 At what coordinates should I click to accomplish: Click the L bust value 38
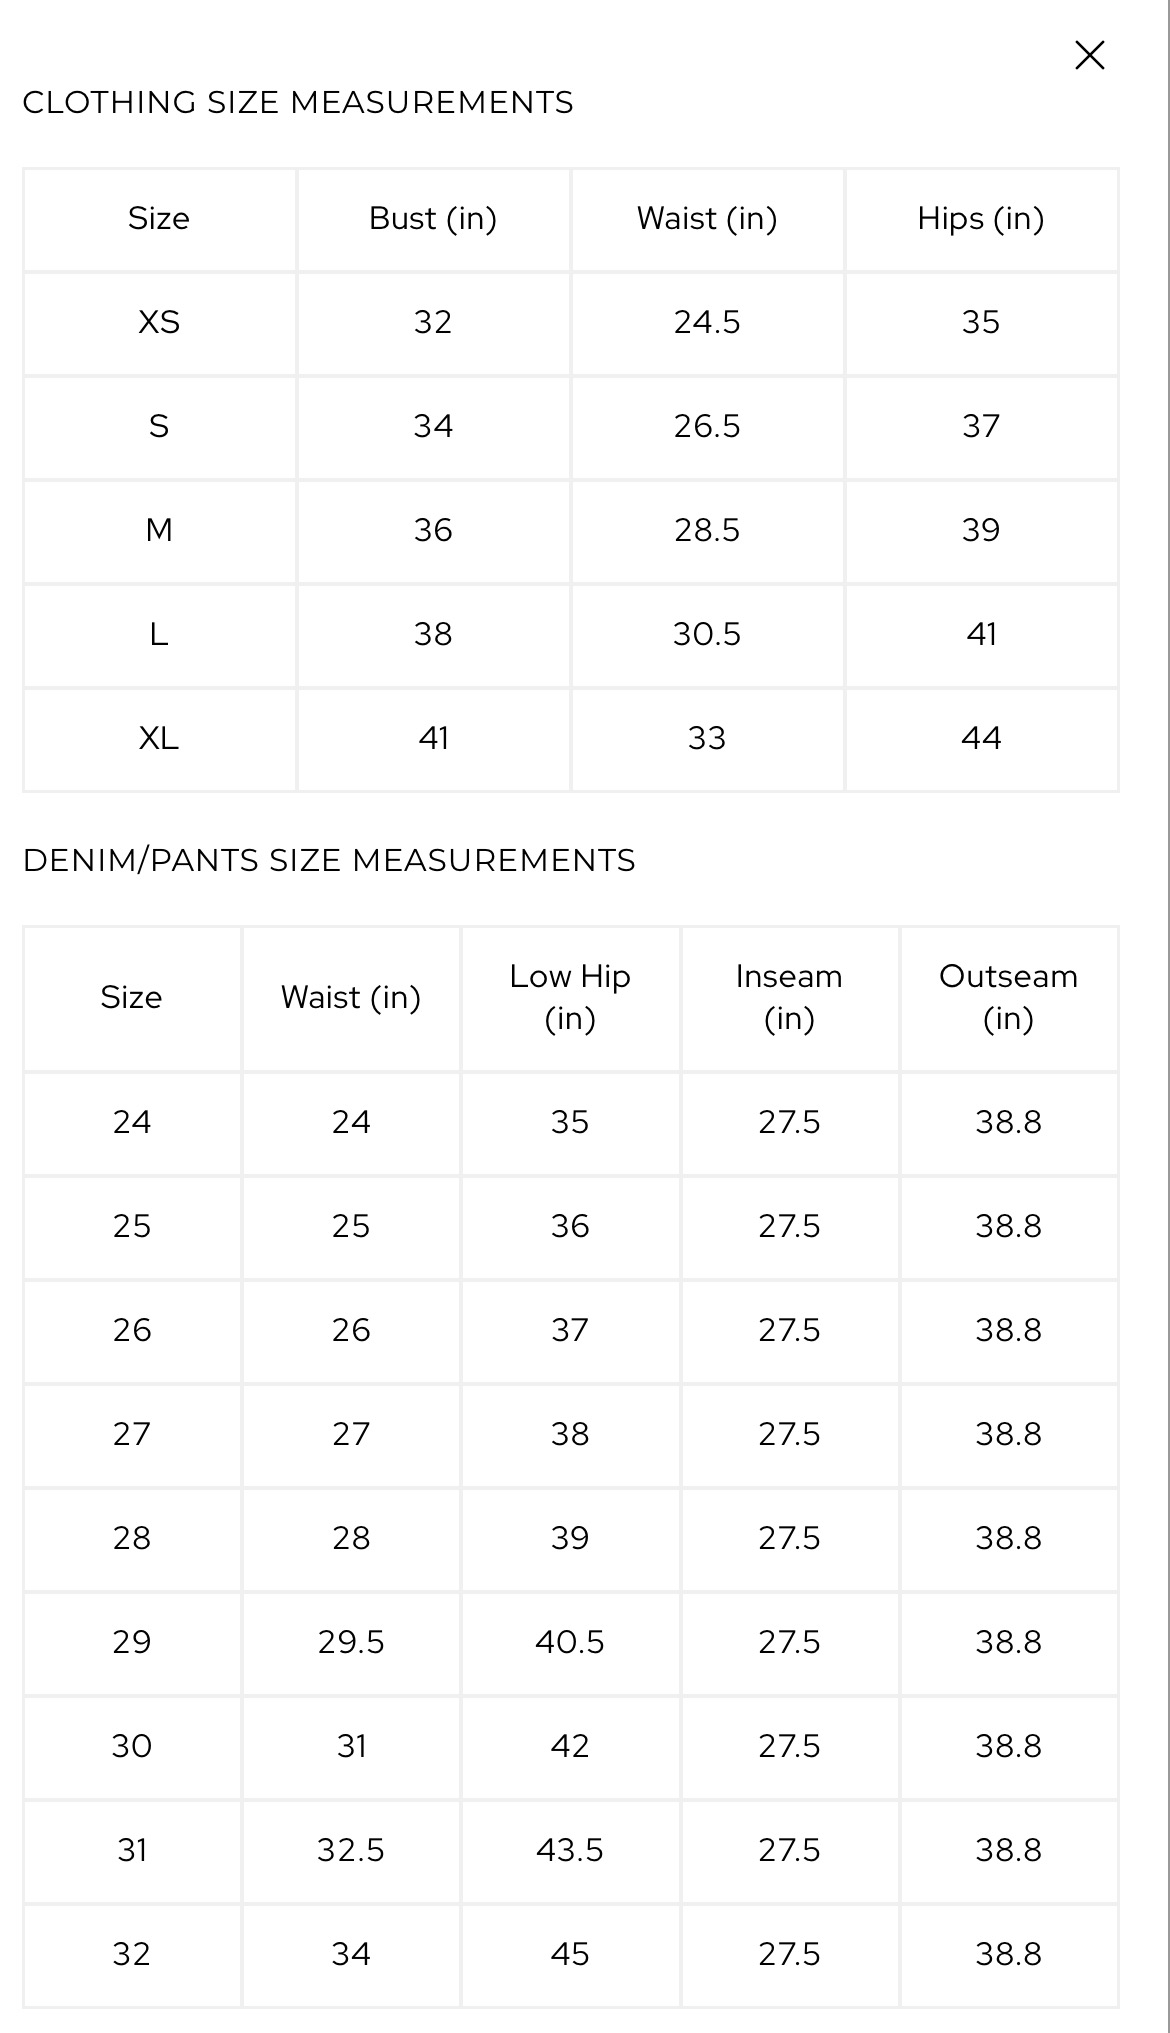coord(433,634)
